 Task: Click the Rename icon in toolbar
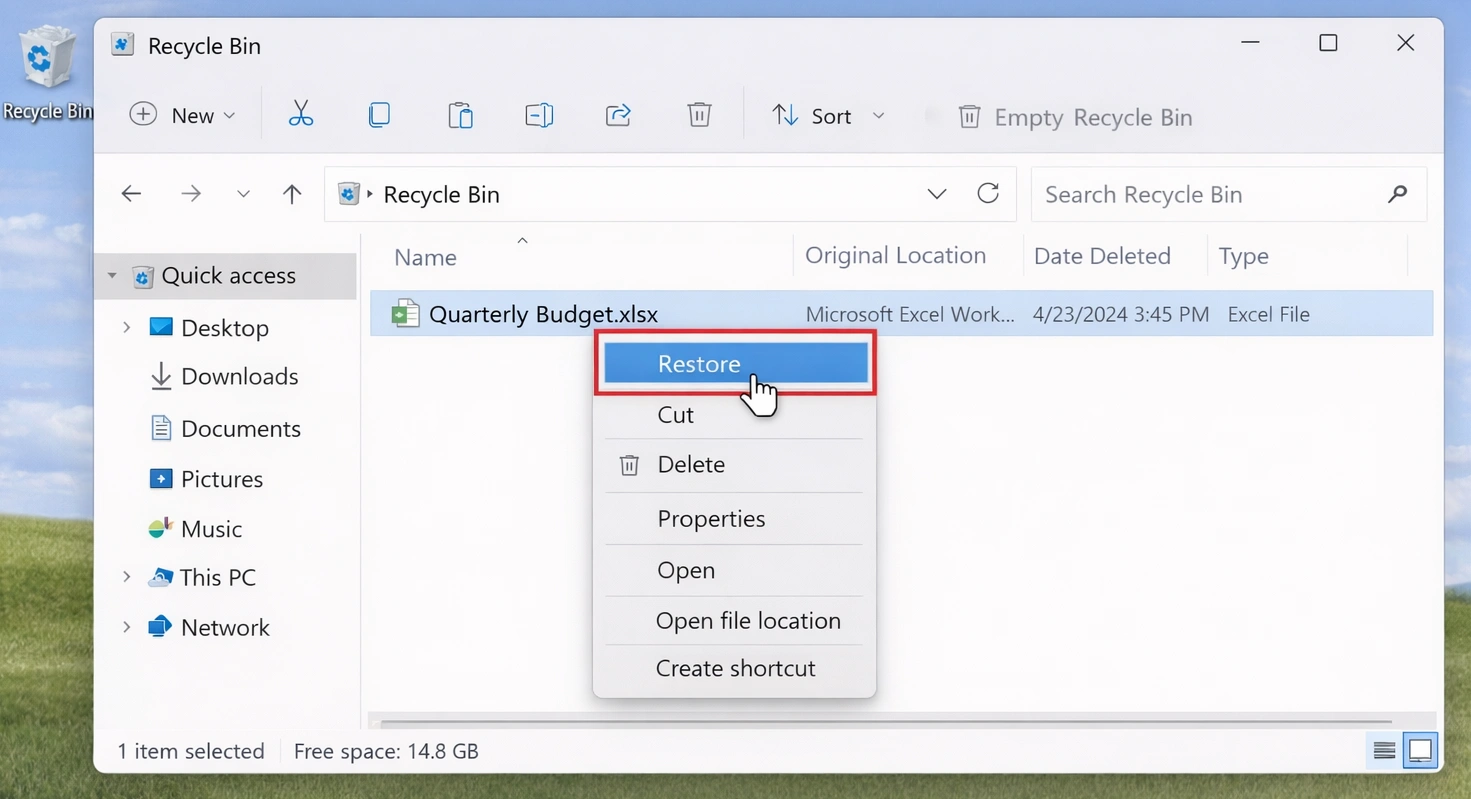tap(539, 115)
